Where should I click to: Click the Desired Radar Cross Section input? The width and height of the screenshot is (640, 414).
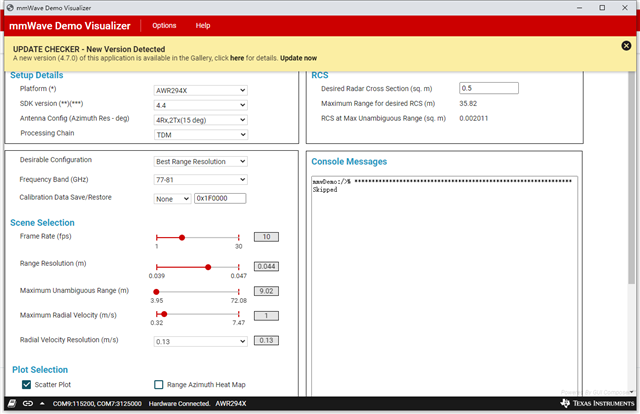489,88
